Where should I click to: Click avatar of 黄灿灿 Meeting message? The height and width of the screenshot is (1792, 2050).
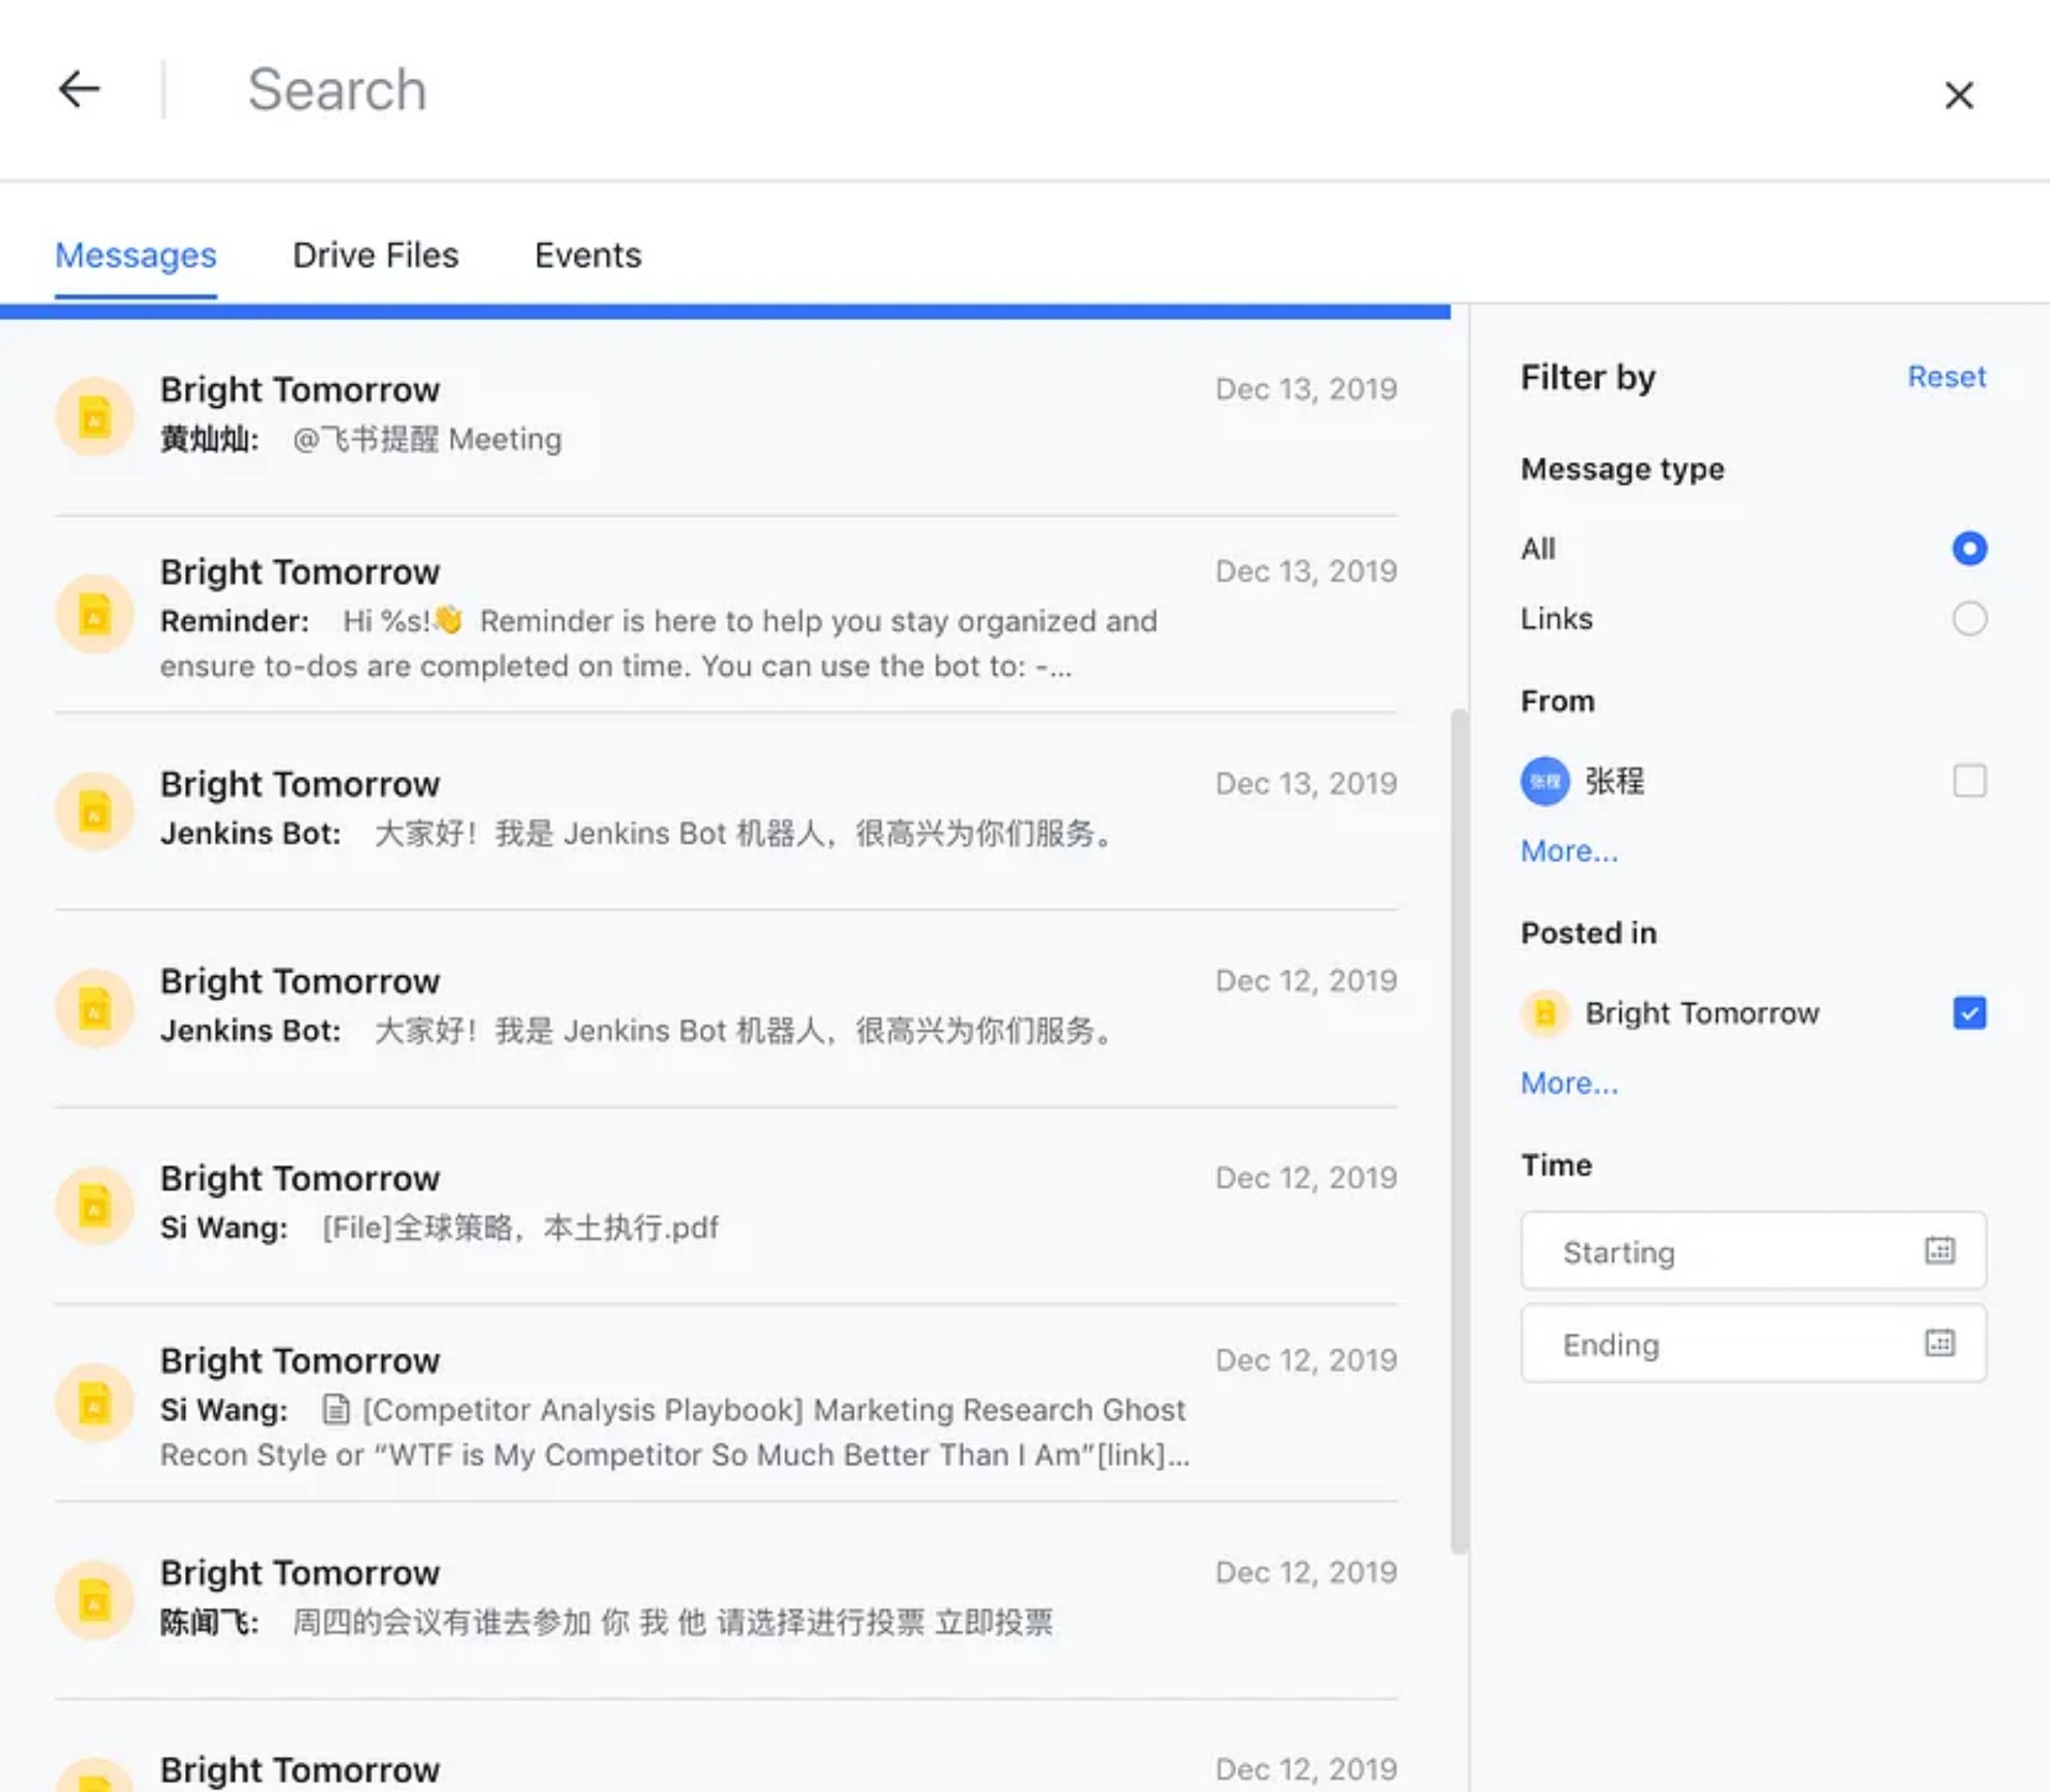95,416
